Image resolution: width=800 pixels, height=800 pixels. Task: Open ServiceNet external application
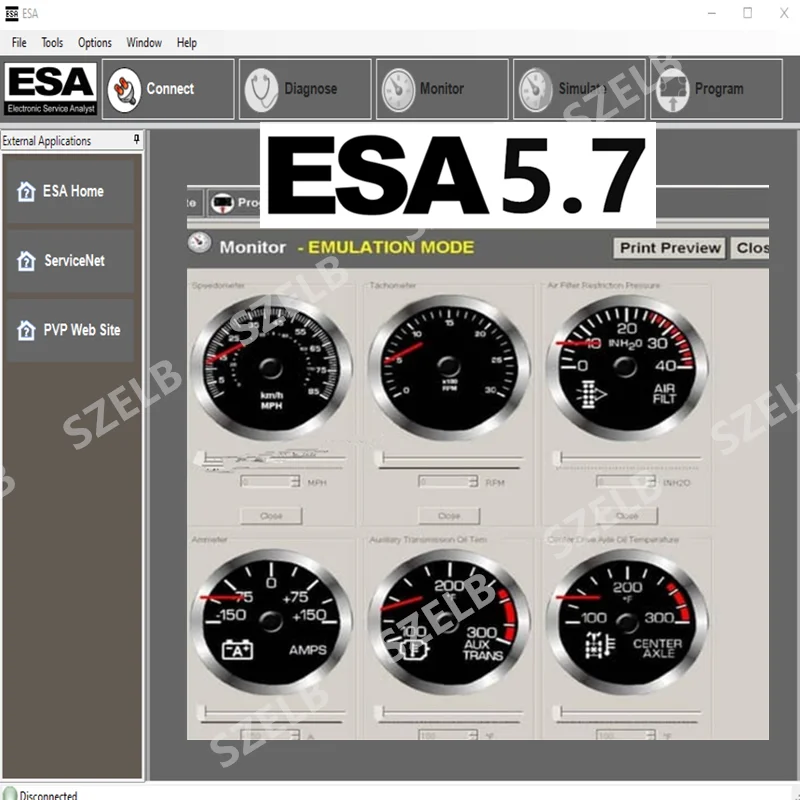click(70, 261)
